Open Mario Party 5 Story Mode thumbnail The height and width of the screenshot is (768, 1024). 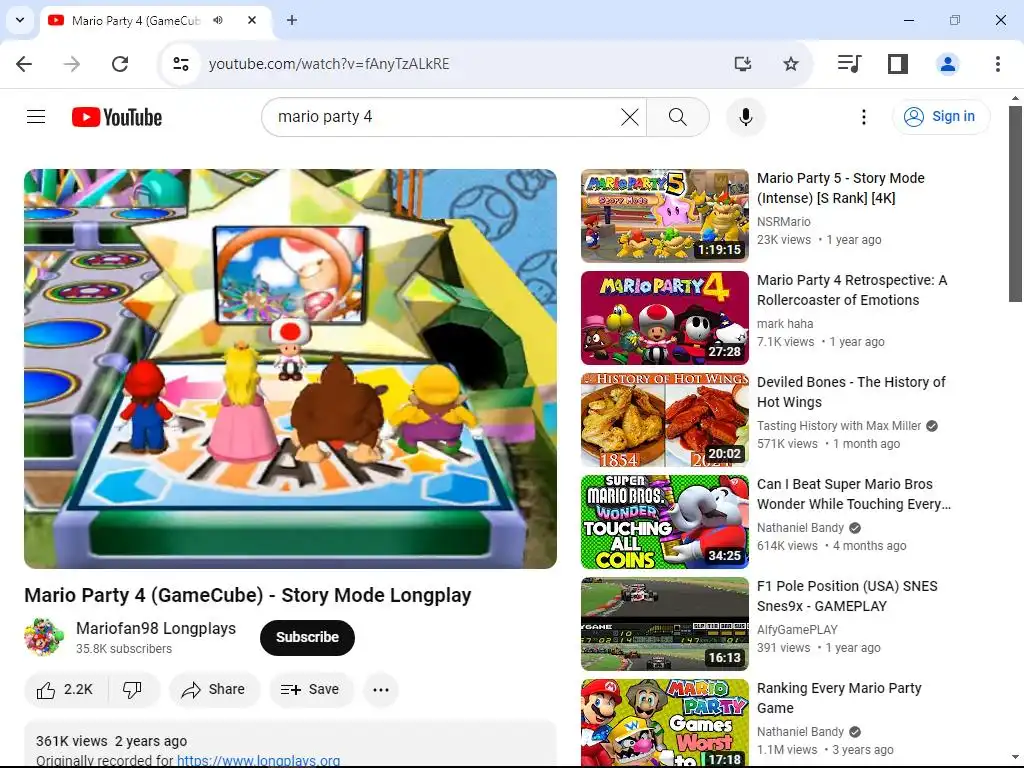point(665,216)
